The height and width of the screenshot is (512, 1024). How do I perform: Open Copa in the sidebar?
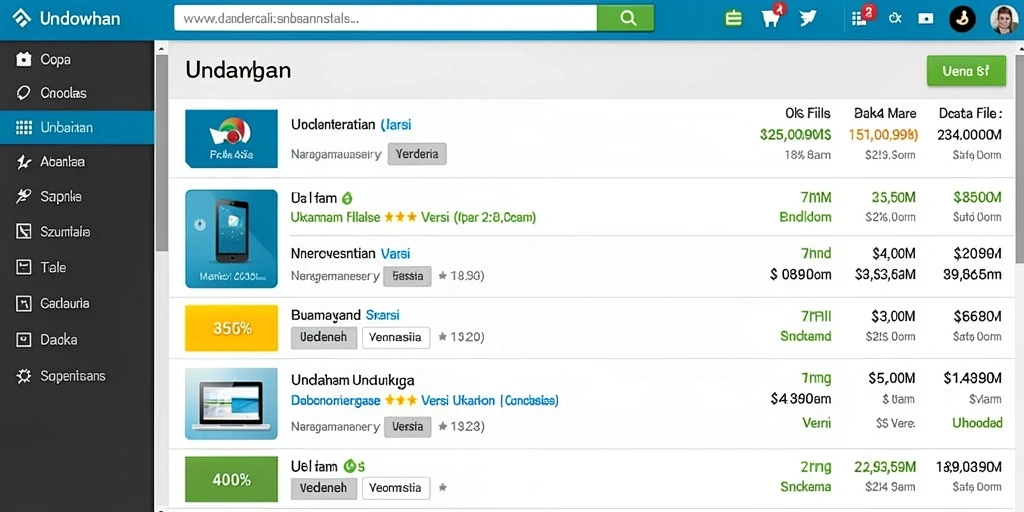click(77, 59)
